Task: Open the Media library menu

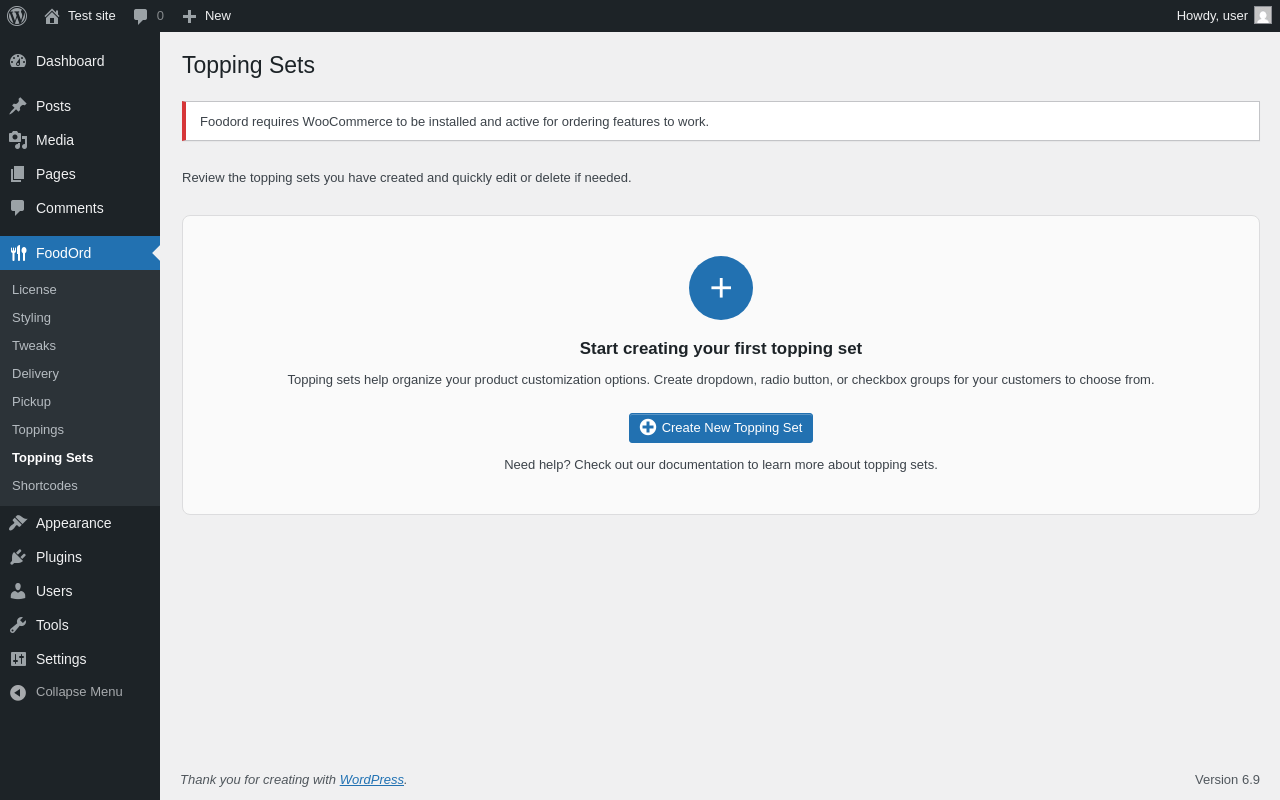Action: (55, 140)
